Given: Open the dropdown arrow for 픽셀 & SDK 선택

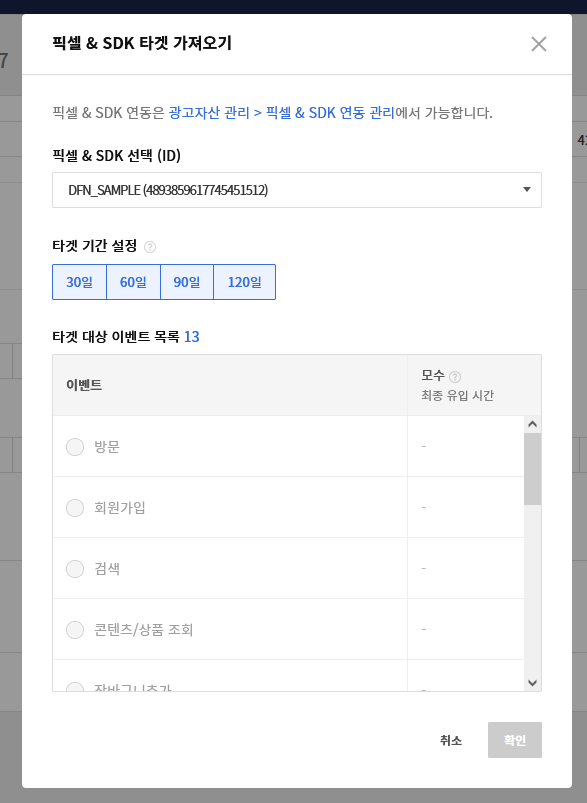Looking at the screenshot, I should point(527,189).
